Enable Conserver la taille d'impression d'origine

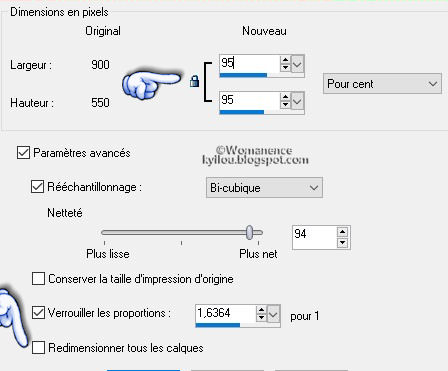pyautogui.click(x=38, y=279)
